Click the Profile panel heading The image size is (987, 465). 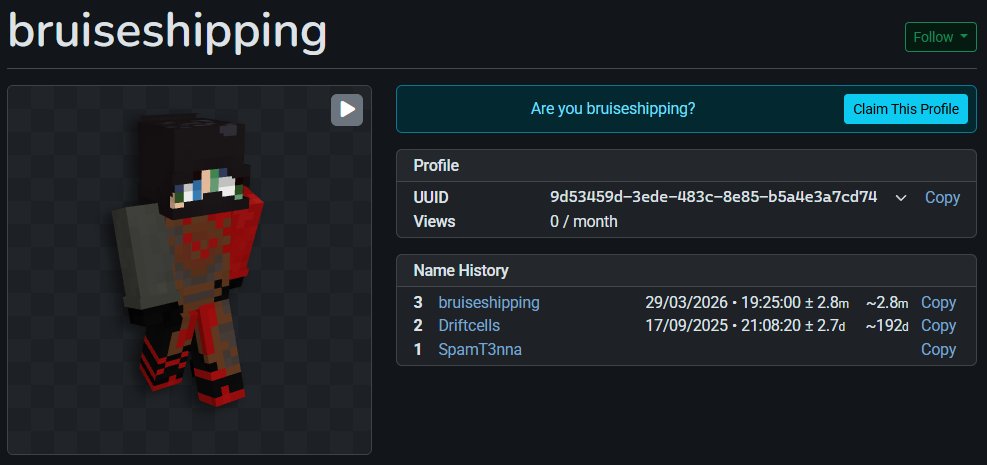pos(436,166)
